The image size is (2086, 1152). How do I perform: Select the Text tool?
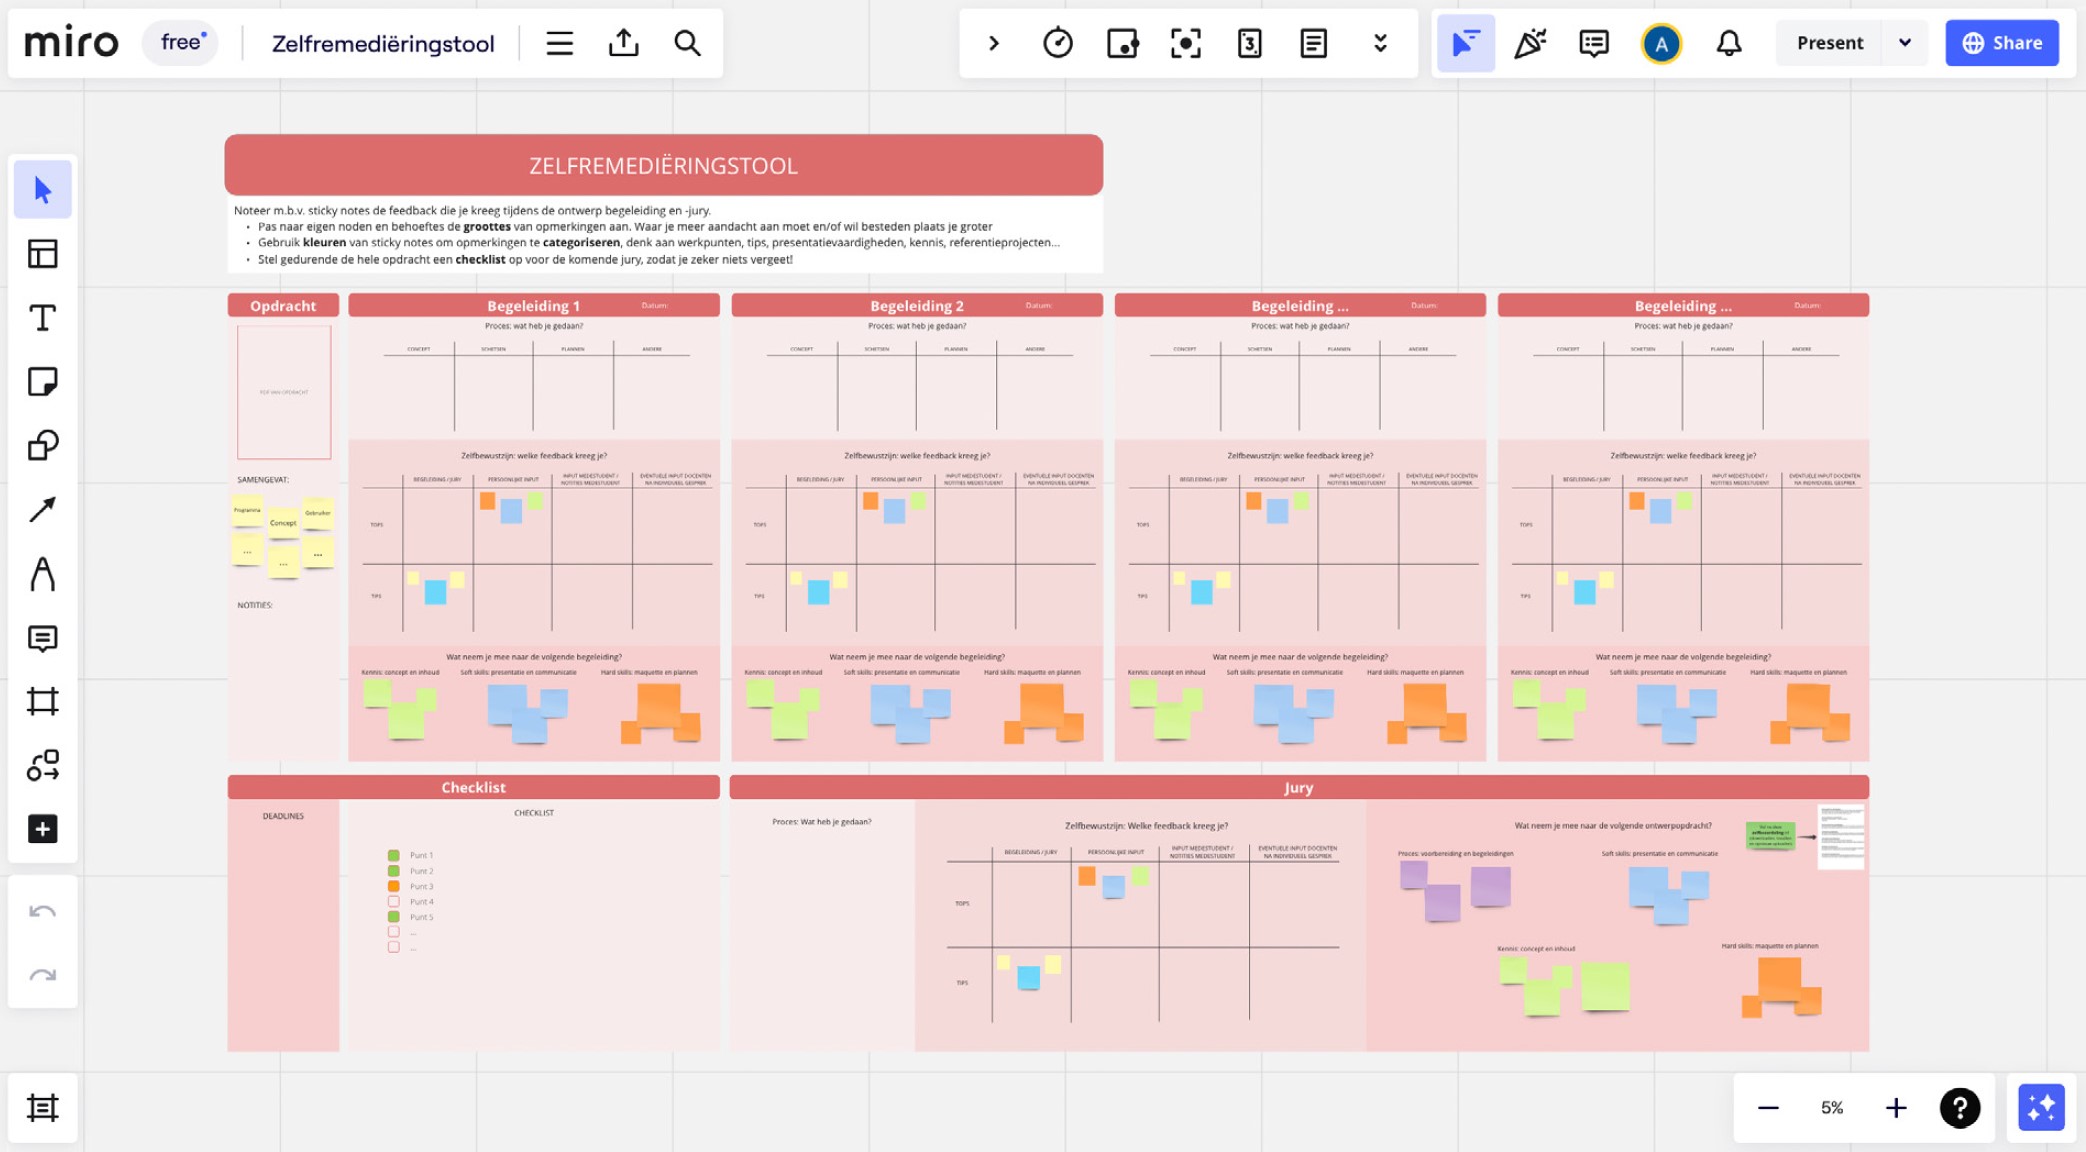pos(42,317)
